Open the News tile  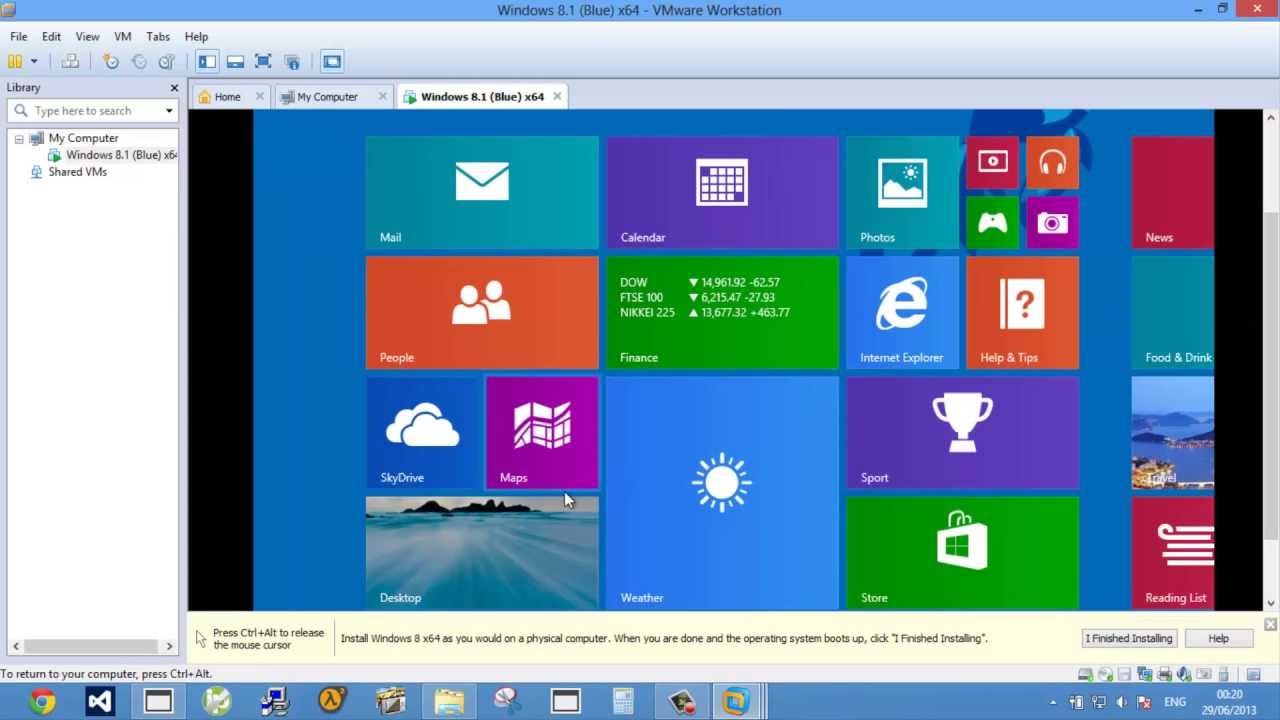tap(1172, 192)
